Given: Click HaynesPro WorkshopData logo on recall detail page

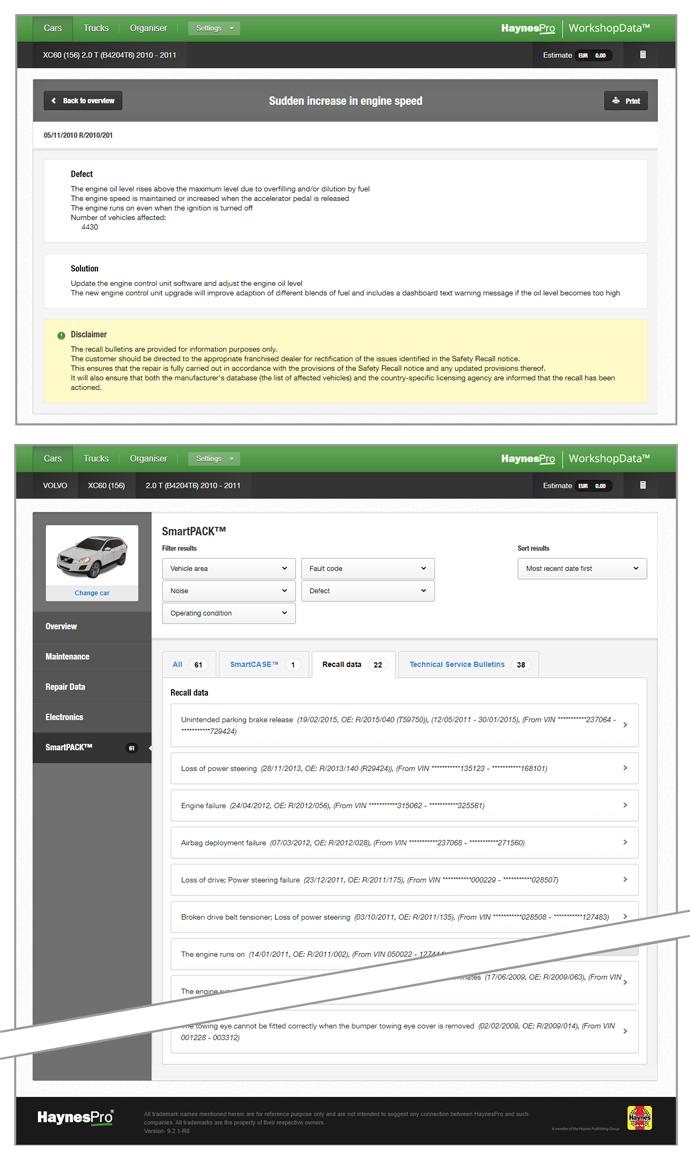Looking at the screenshot, I should point(575,28).
